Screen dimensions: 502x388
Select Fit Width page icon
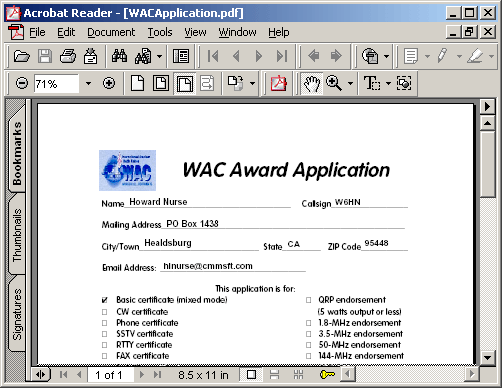[185, 83]
